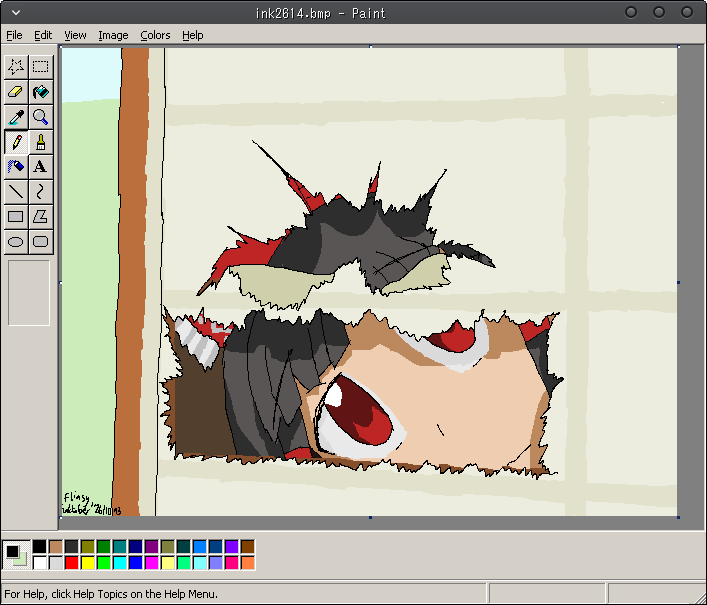
Task: Pick the navy blue palette swatch
Action: tap(136, 547)
